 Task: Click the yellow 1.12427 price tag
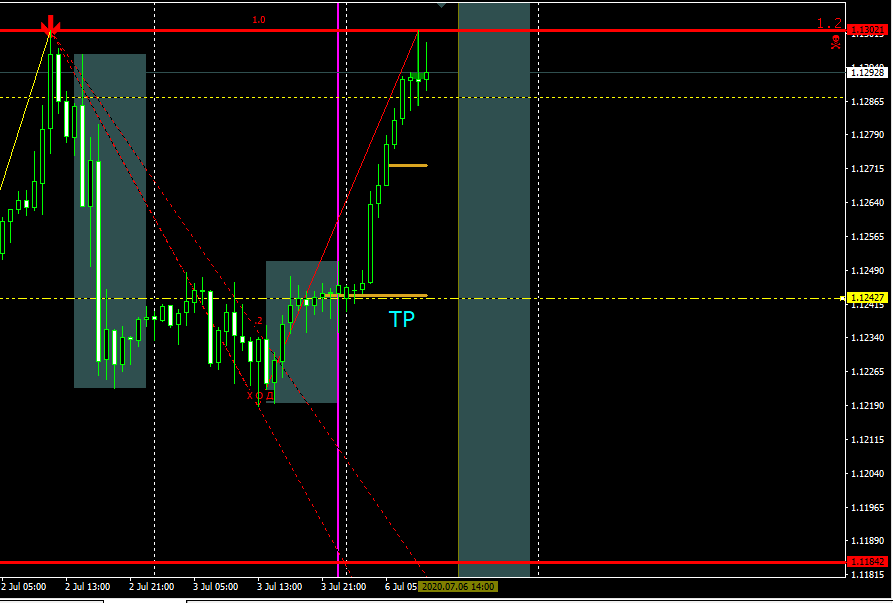click(867, 298)
